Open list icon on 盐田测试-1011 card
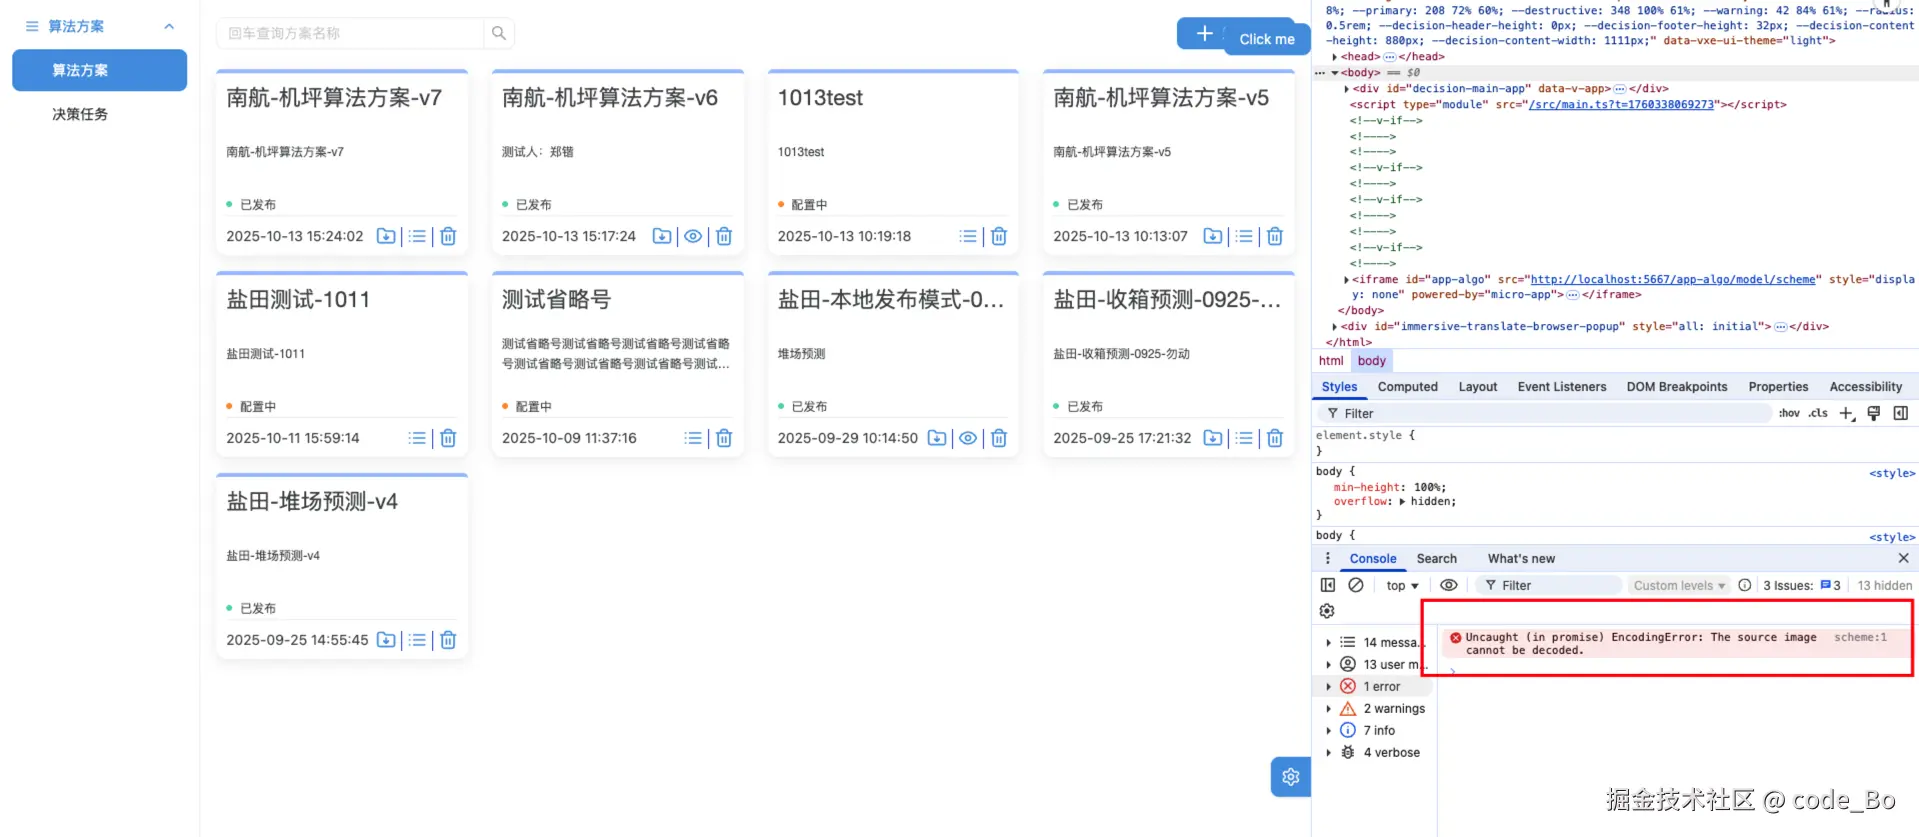 (417, 438)
